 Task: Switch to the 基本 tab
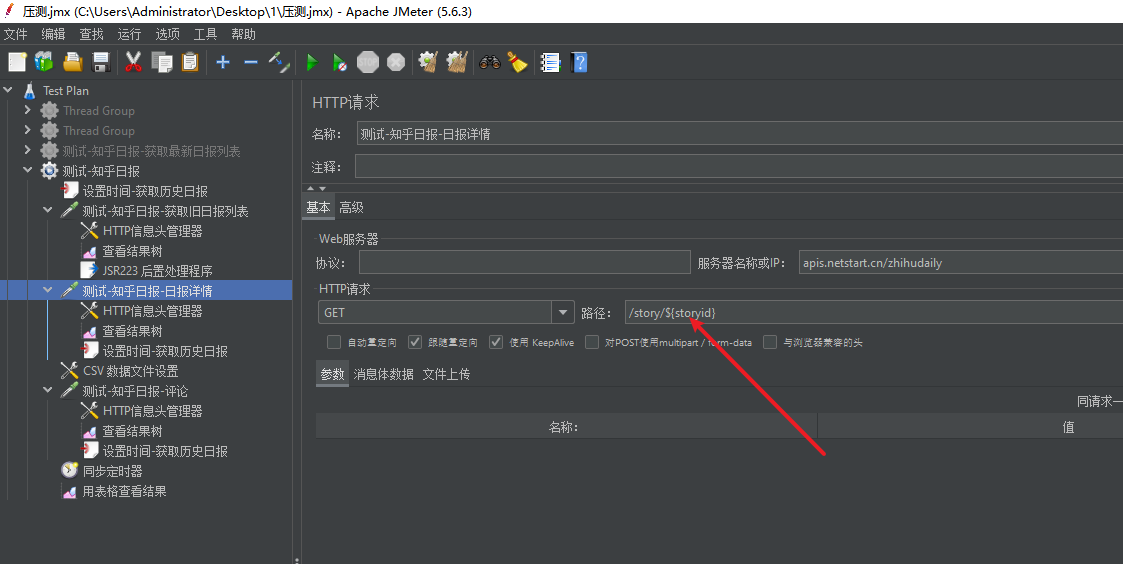pyautogui.click(x=318, y=208)
